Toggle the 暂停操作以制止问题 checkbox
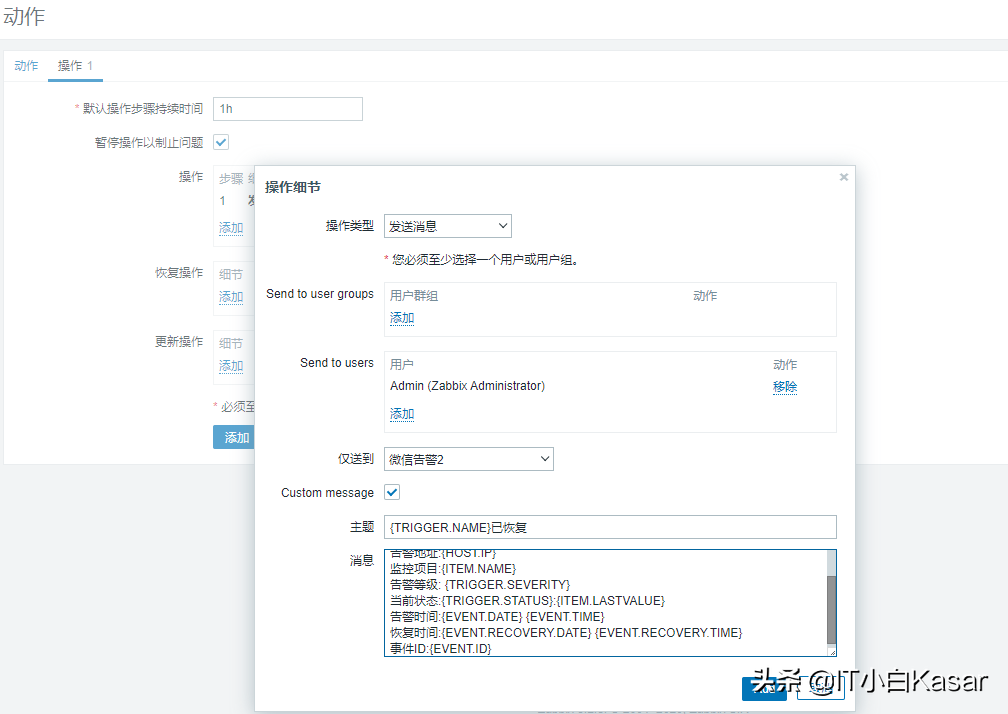1008x714 pixels. (221, 142)
